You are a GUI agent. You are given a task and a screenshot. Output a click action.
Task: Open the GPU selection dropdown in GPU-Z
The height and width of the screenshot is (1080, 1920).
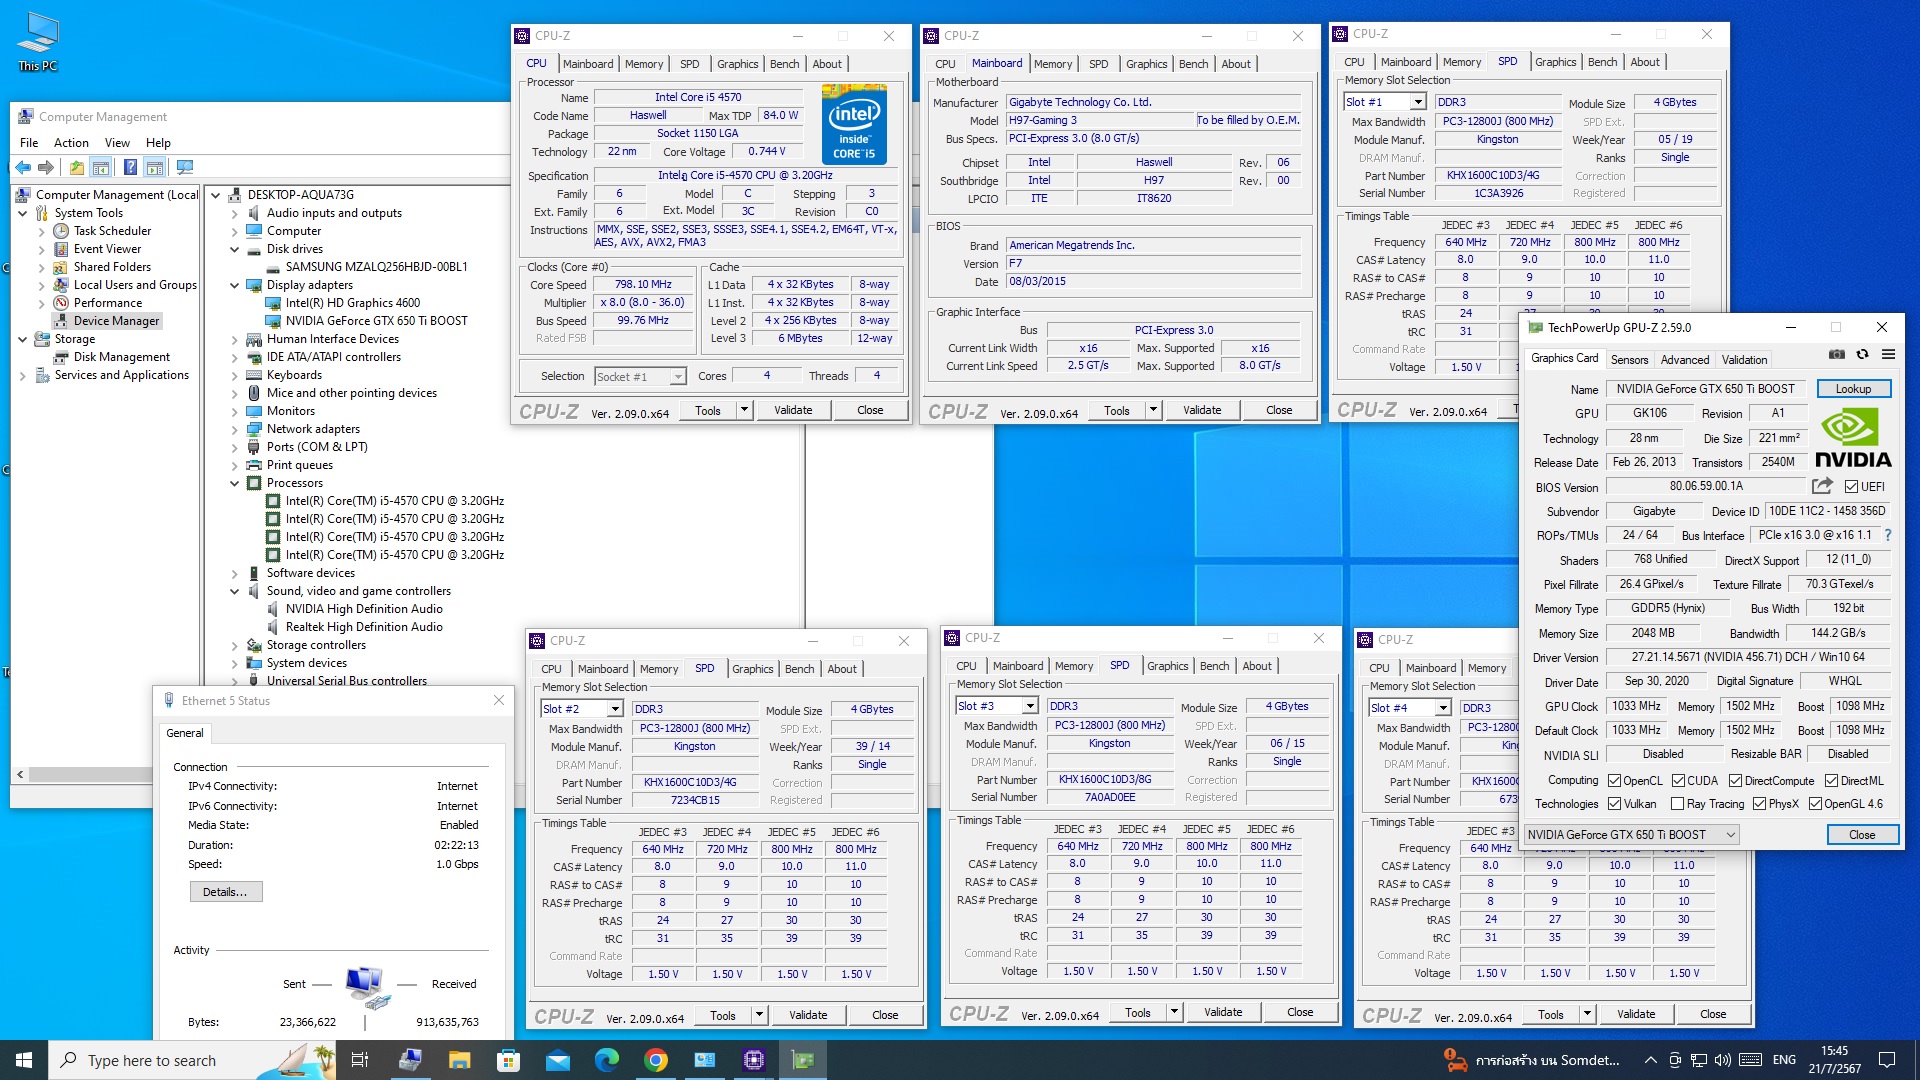(x=1632, y=835)
